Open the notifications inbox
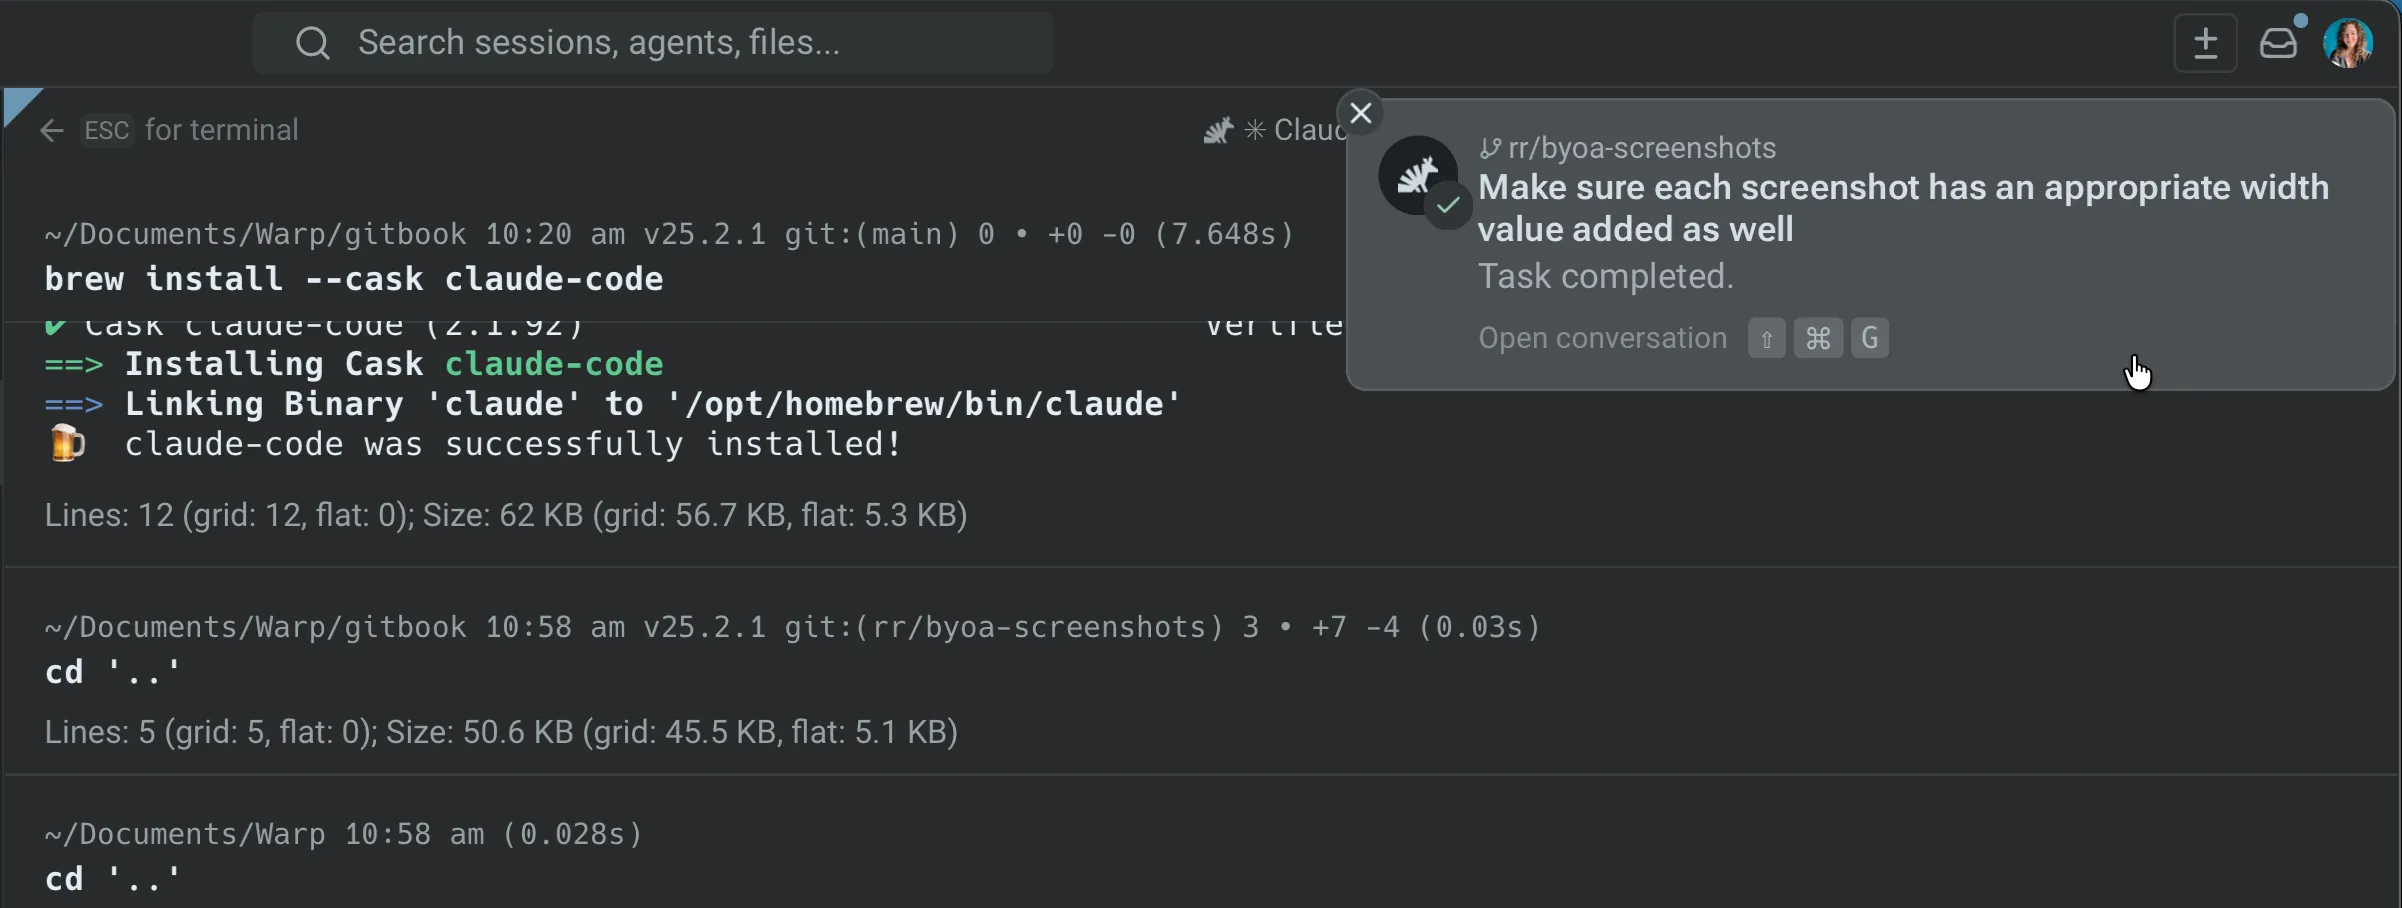This screenshot has height=908, width=2402. point(2280,42)
